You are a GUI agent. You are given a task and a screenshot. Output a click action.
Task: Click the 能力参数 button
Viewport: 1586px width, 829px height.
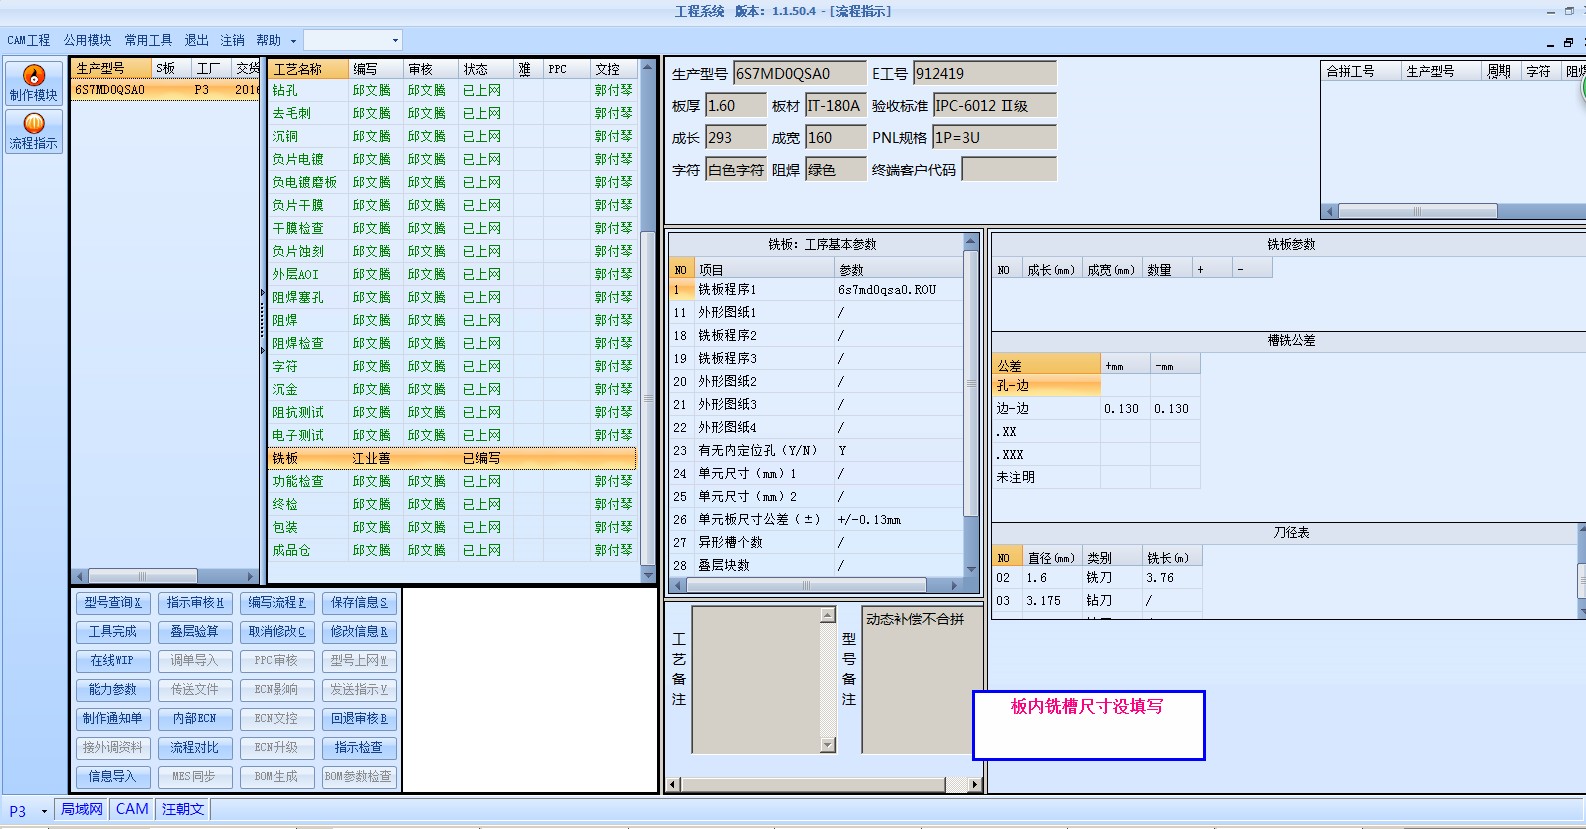(113, 690)
